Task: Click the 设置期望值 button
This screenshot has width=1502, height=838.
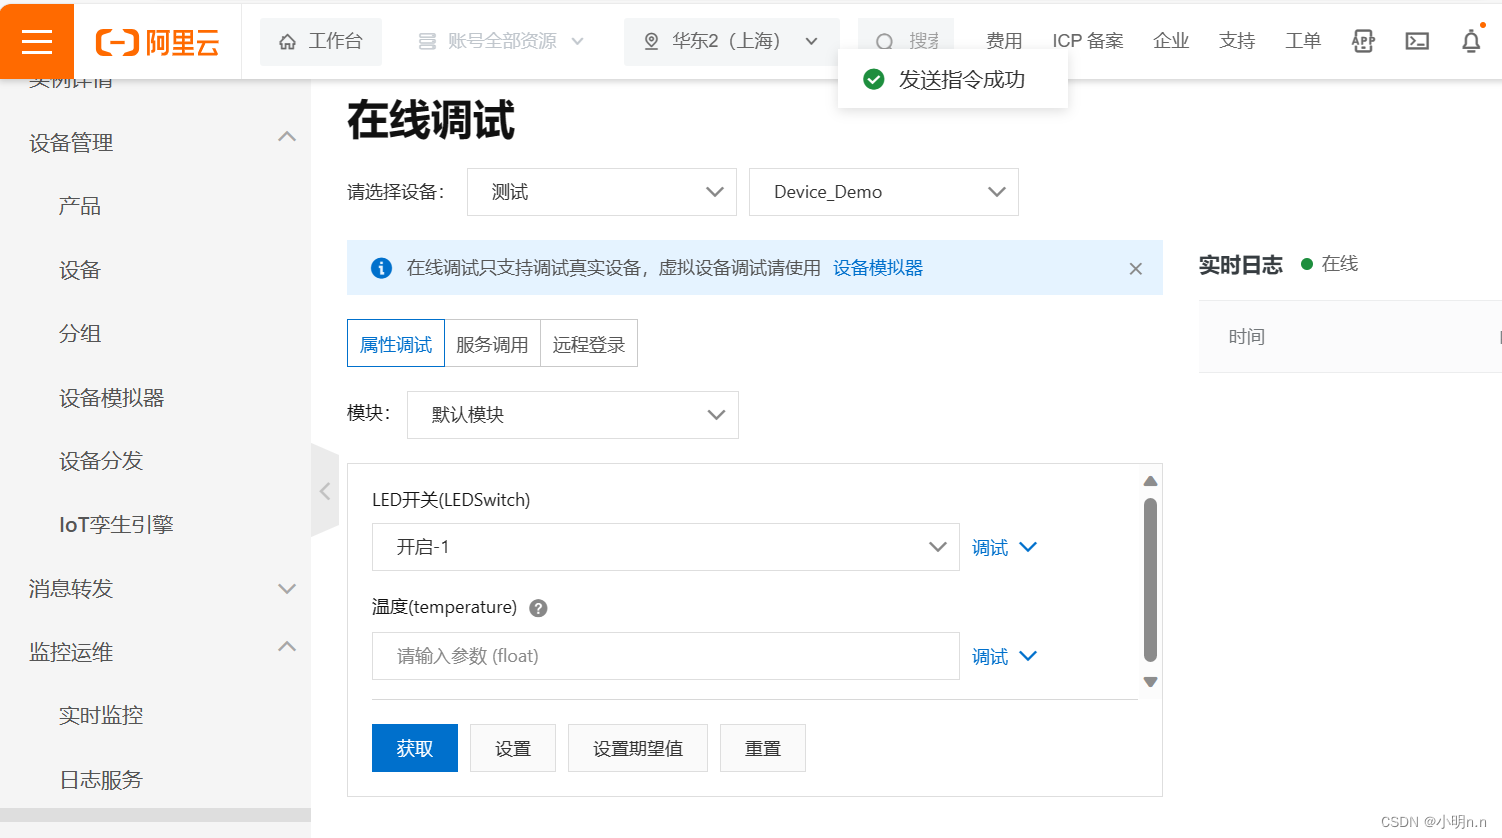Action: click(x=638, y=748)
